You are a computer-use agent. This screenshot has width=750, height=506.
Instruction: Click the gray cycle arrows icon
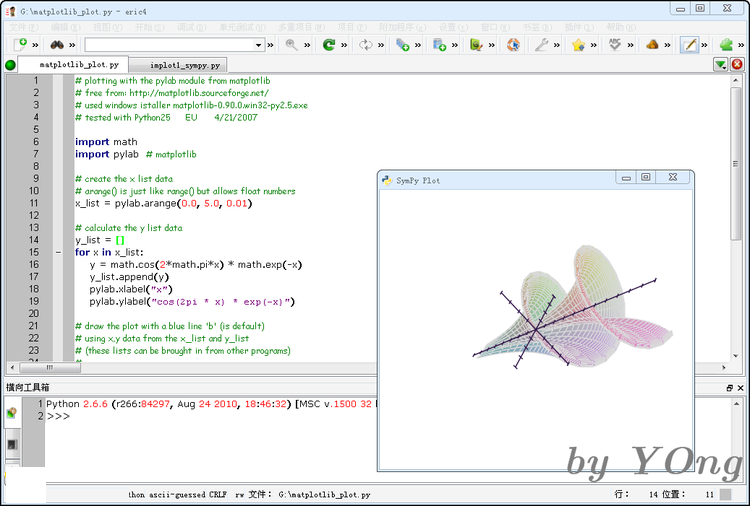365,44
